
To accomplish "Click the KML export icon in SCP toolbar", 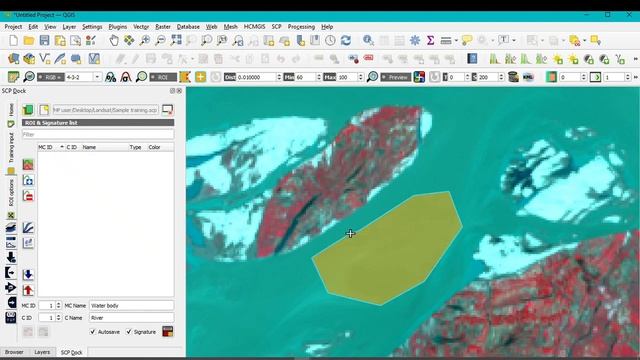I will 528,77.
